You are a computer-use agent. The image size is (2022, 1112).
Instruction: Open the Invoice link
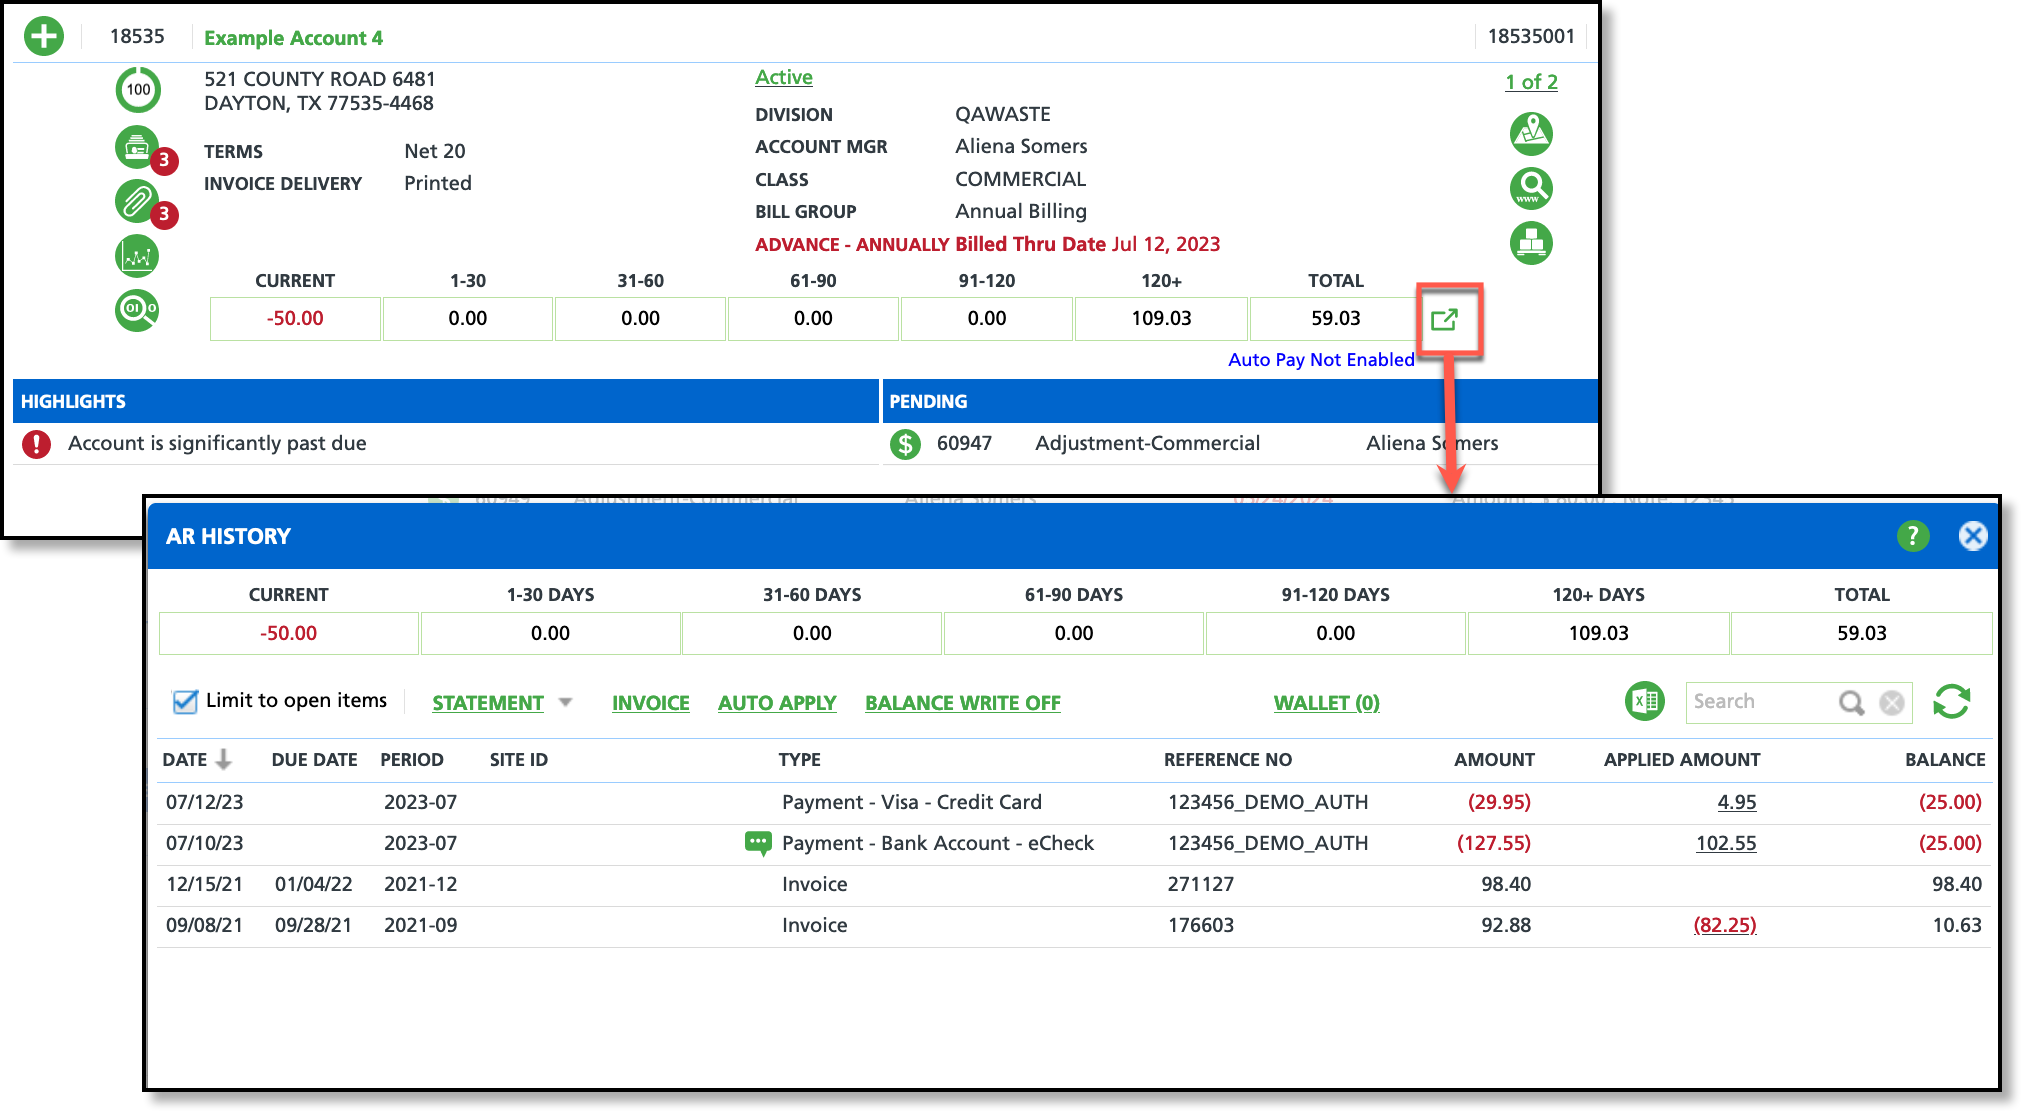pyautogui.click(x=650, y=703)
